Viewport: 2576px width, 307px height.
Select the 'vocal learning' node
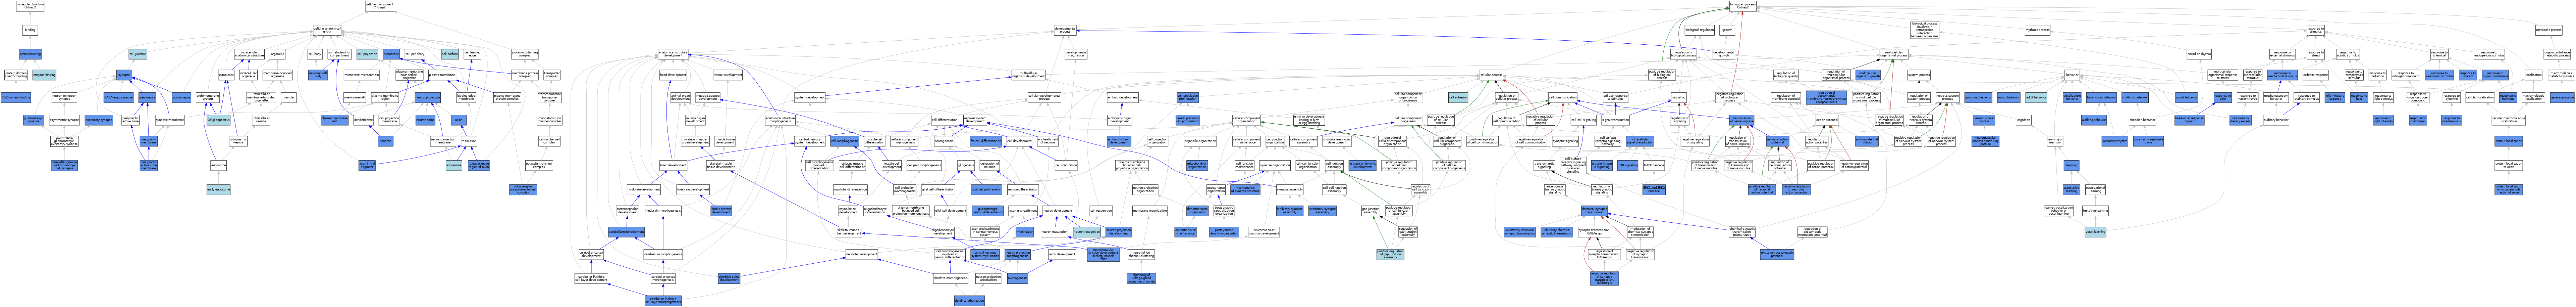coord(2095,232)
